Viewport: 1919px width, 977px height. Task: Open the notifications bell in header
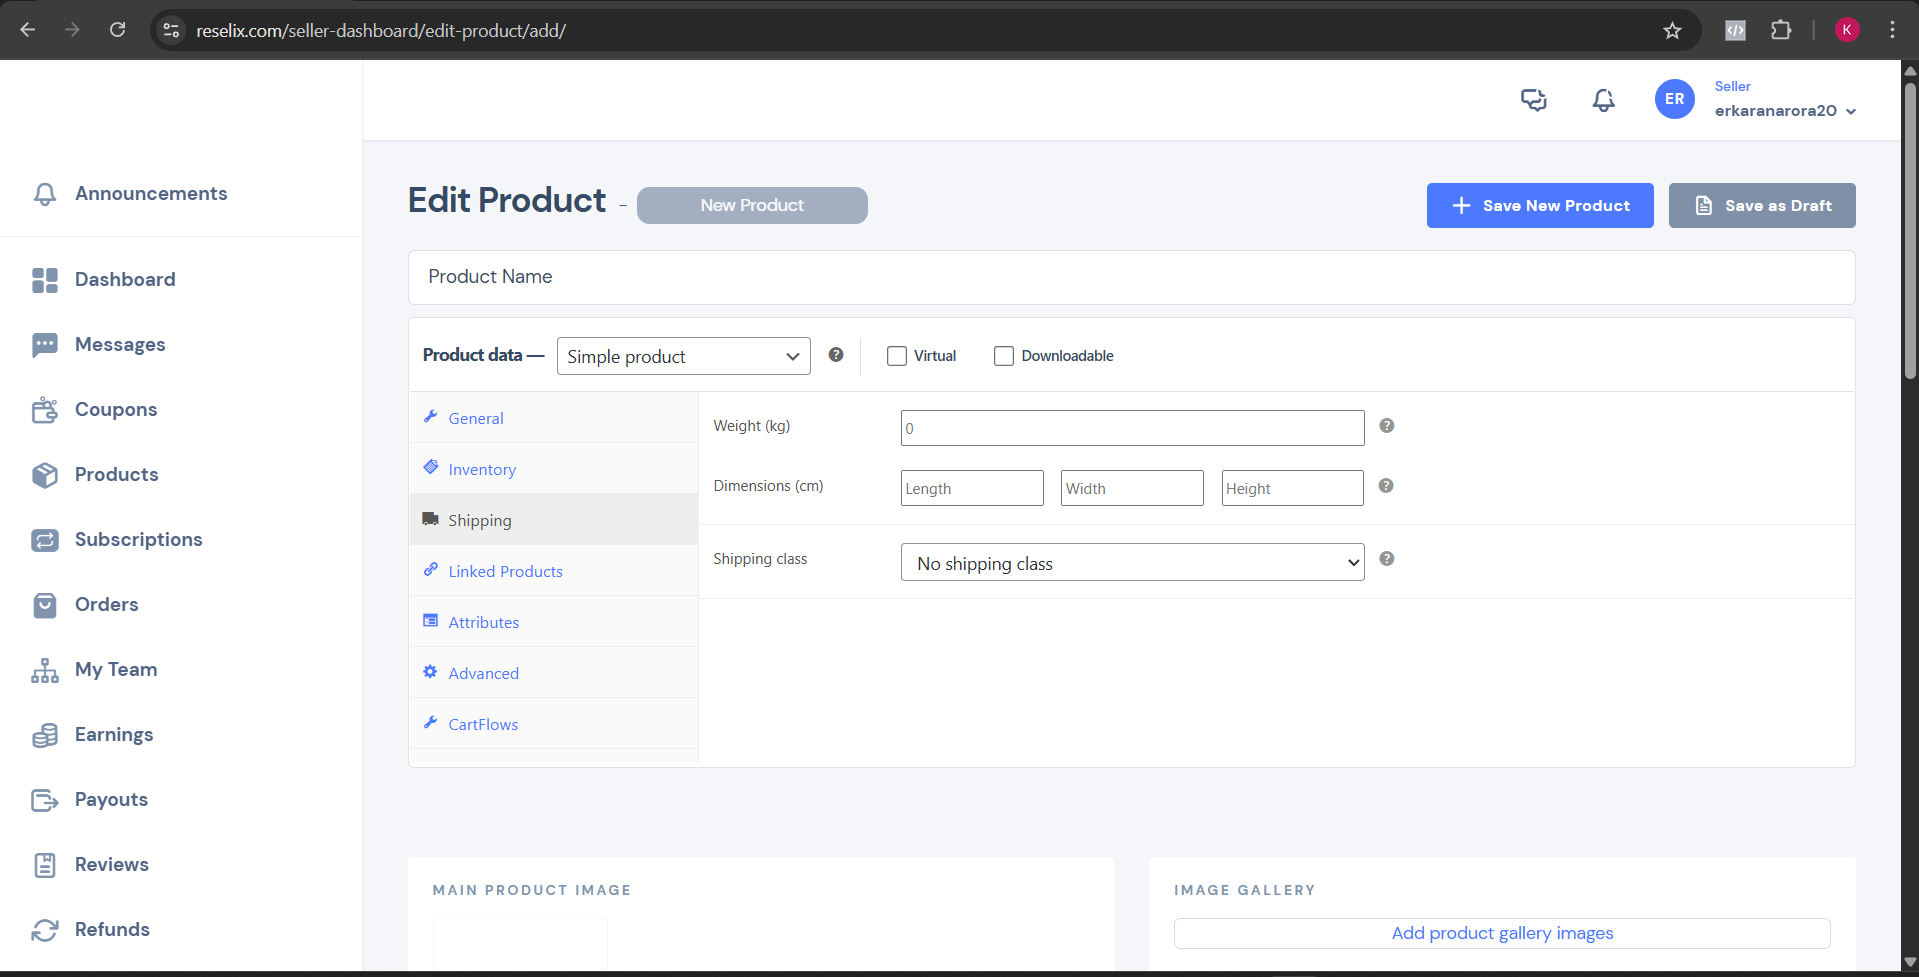tap(1603, 99)
